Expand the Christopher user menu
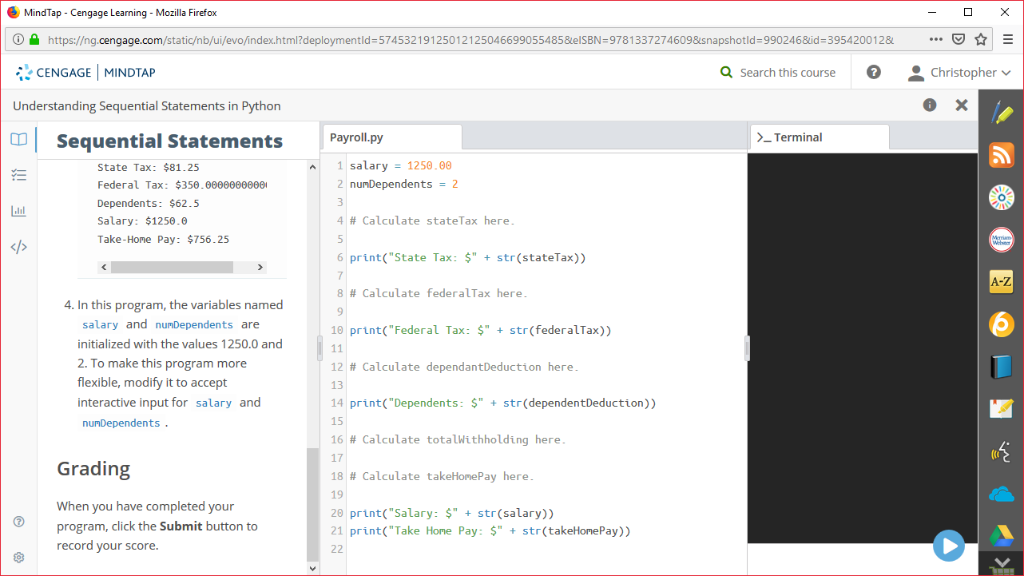The height and width of the screenshot is (576, 1024). [x=957, y=72]
